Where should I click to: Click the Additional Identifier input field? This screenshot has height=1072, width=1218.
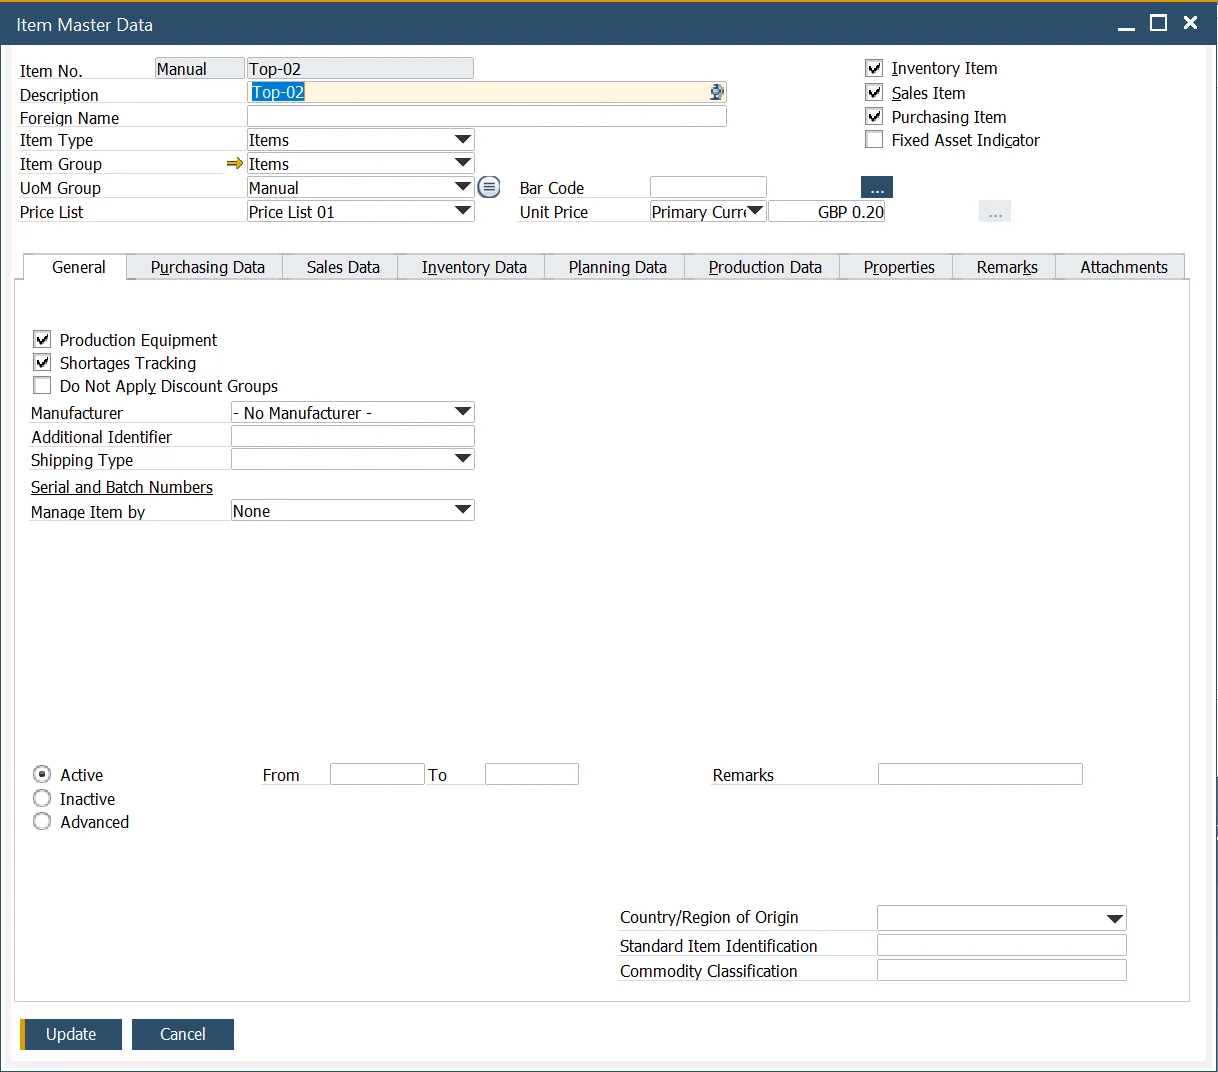(x=352, y=436)
